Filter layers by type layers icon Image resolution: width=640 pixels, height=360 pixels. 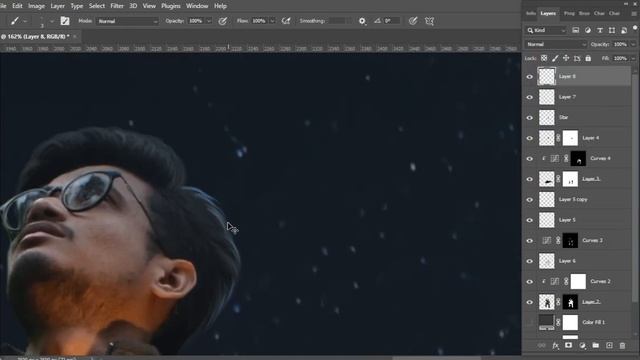600,30
